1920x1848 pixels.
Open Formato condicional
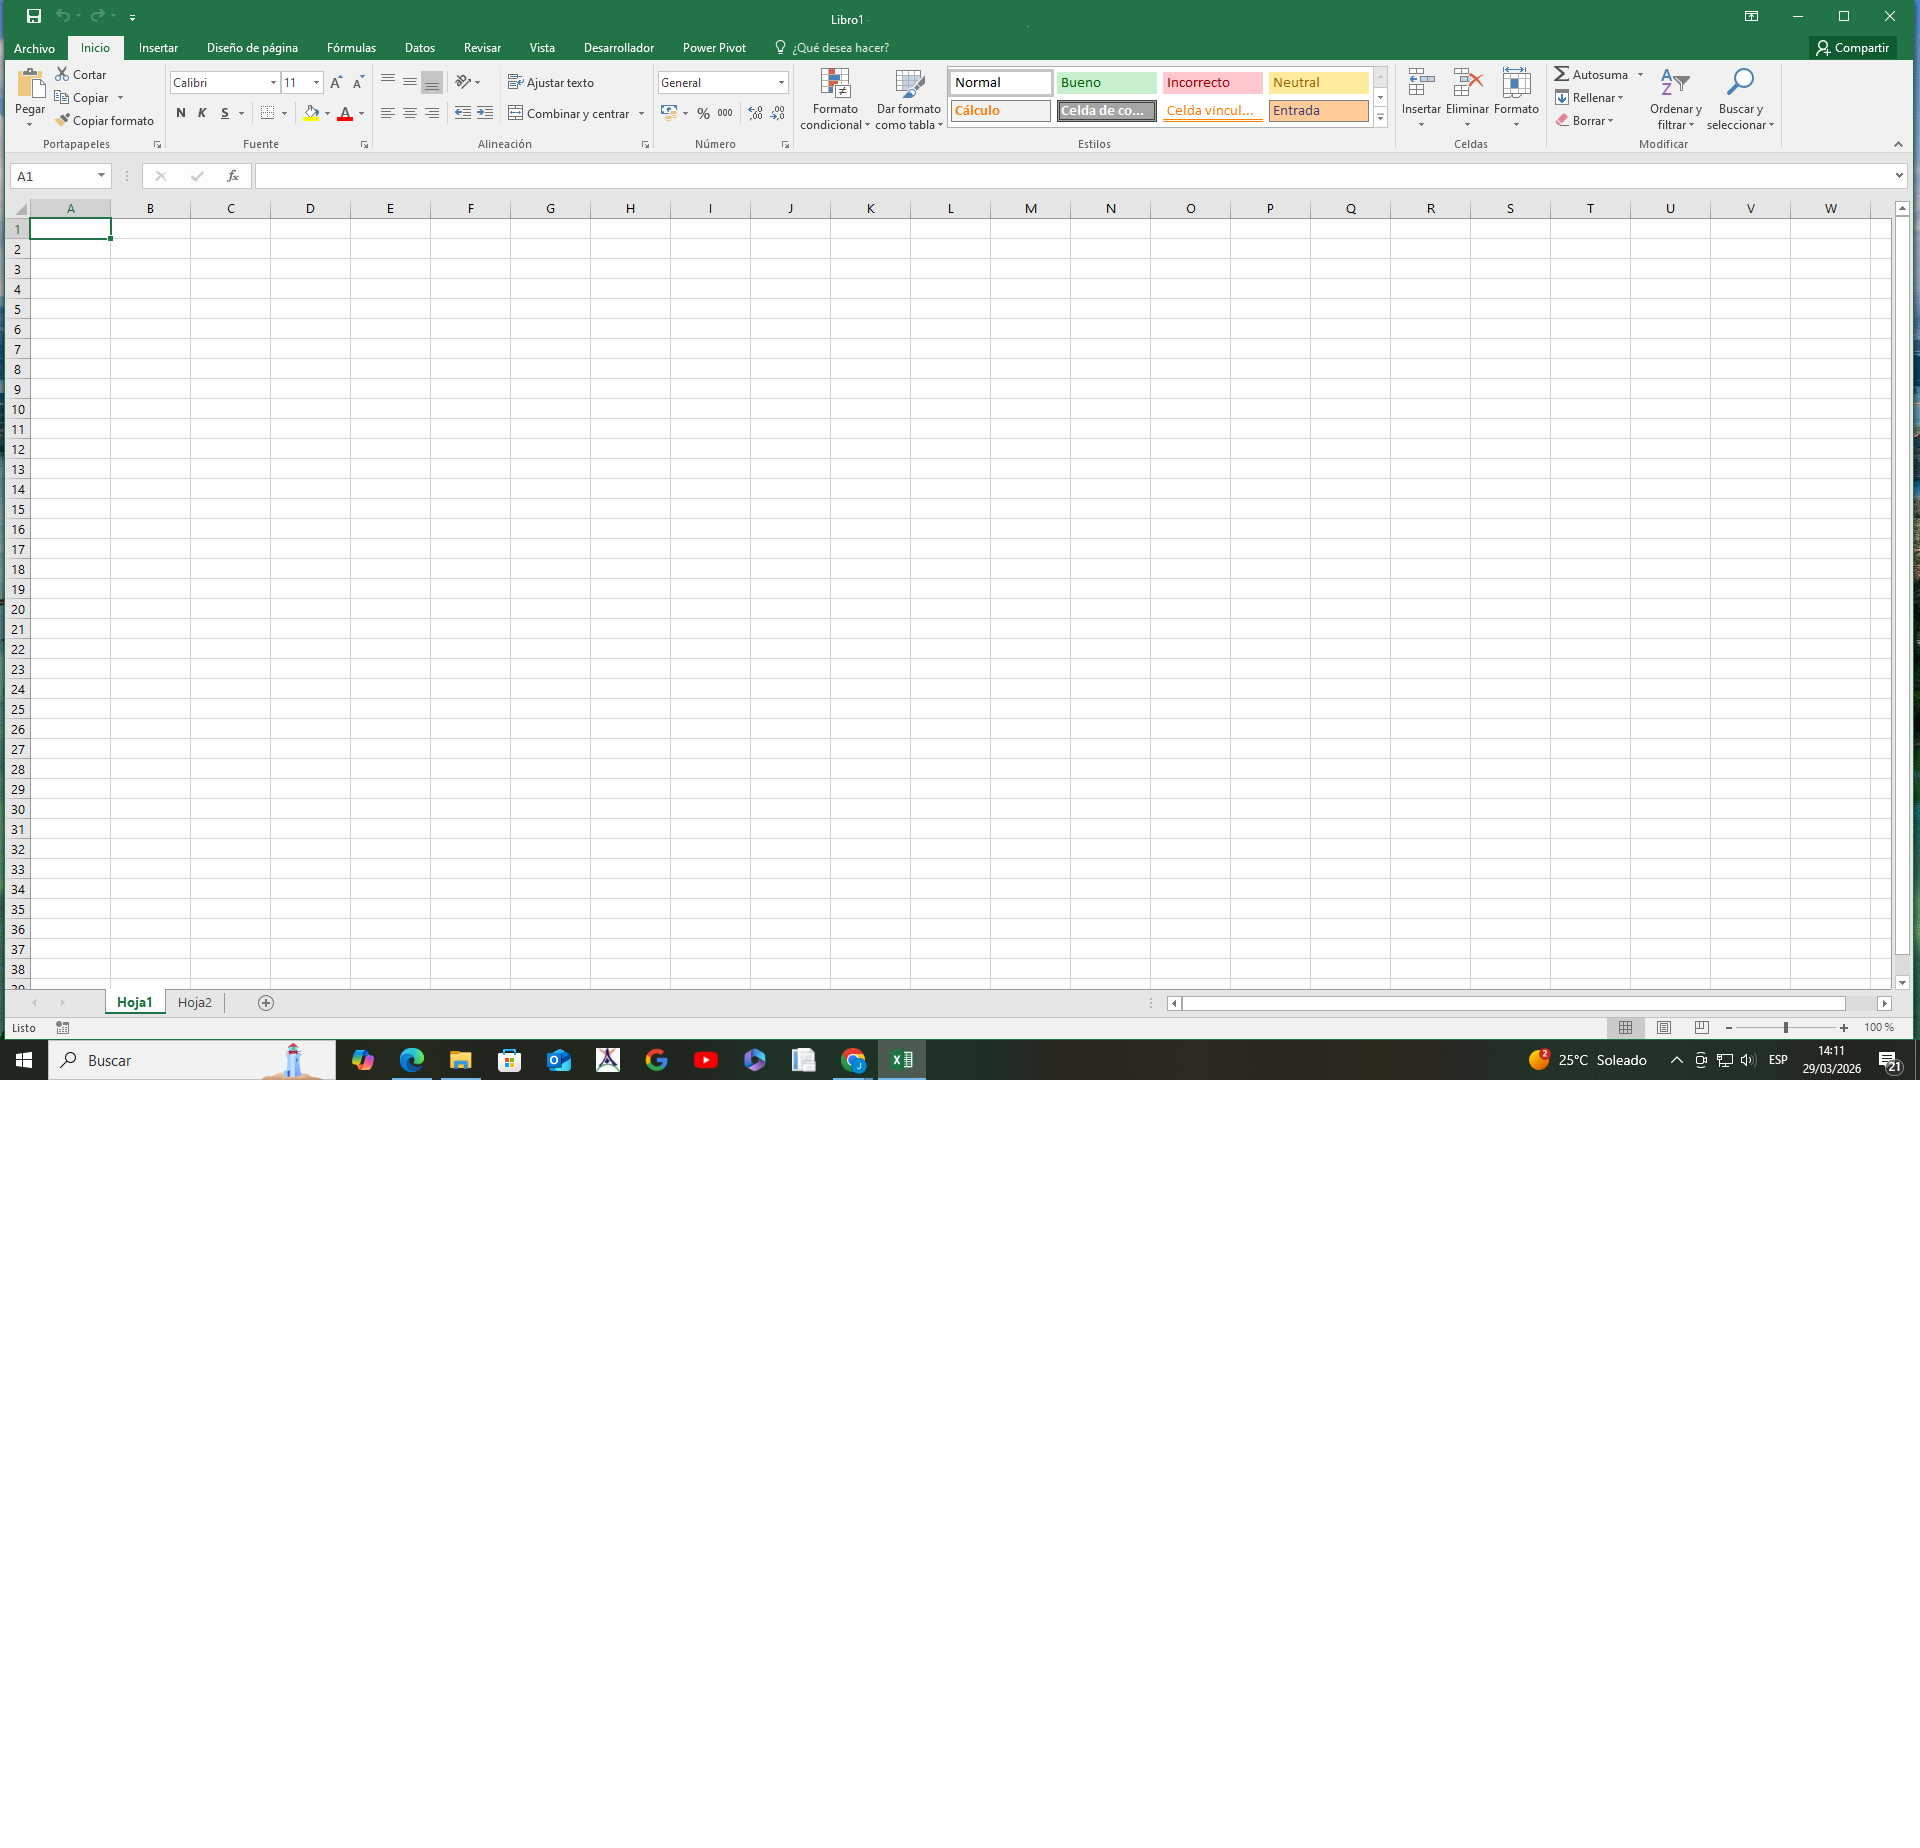click(835, 99)
